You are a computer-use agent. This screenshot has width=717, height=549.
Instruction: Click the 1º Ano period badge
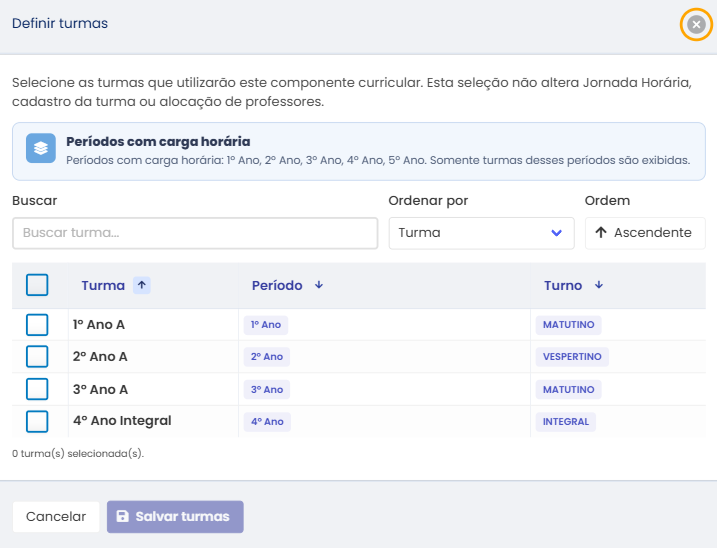pos(266,325)
